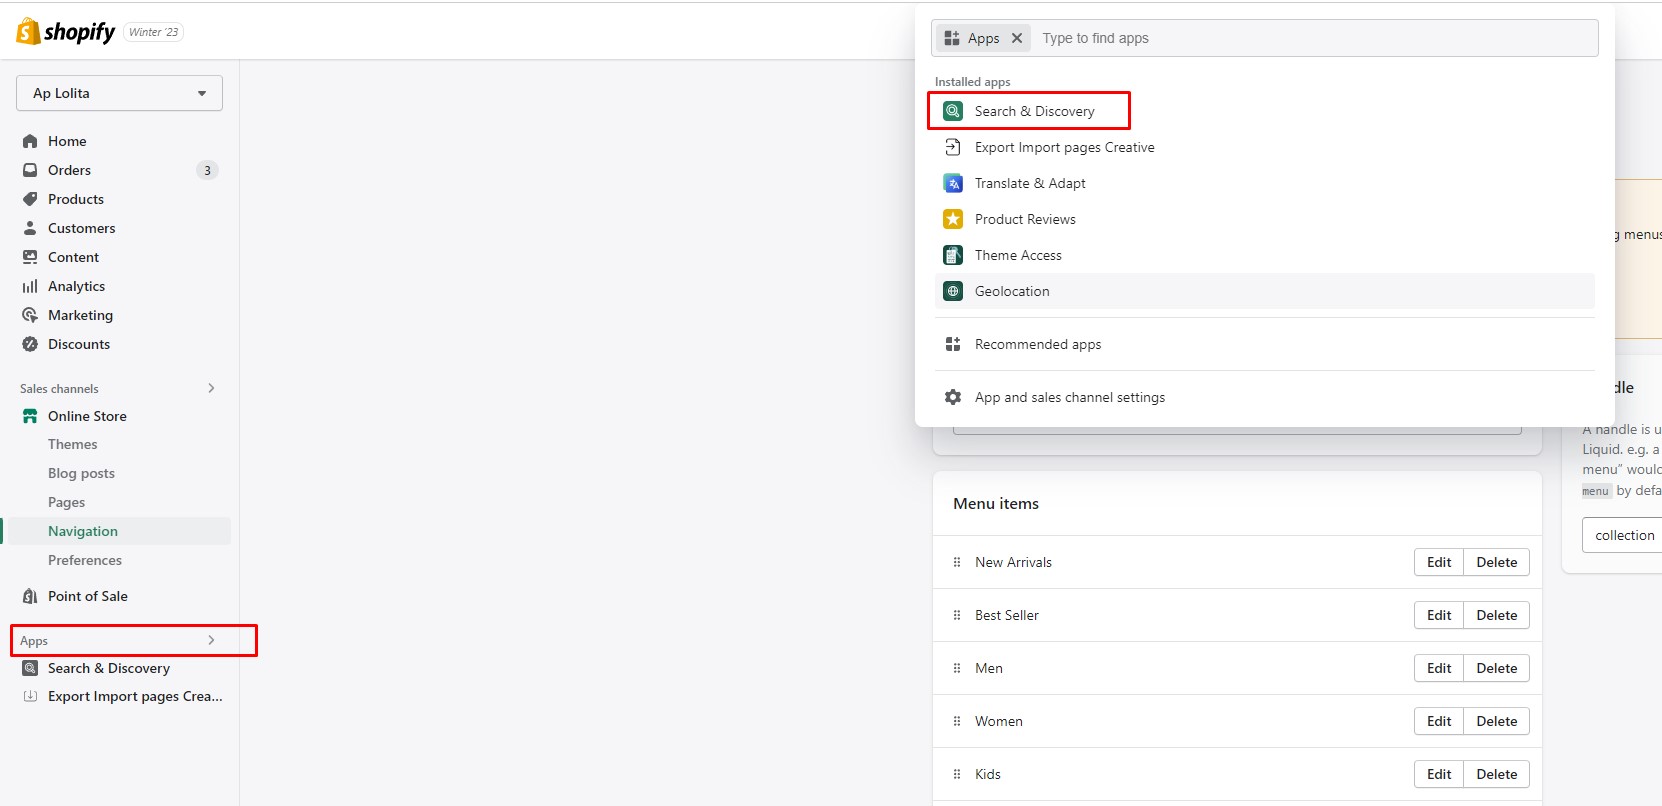Click the App and sales channel settings gear
Screen dimensions: 1662x806
953,397
